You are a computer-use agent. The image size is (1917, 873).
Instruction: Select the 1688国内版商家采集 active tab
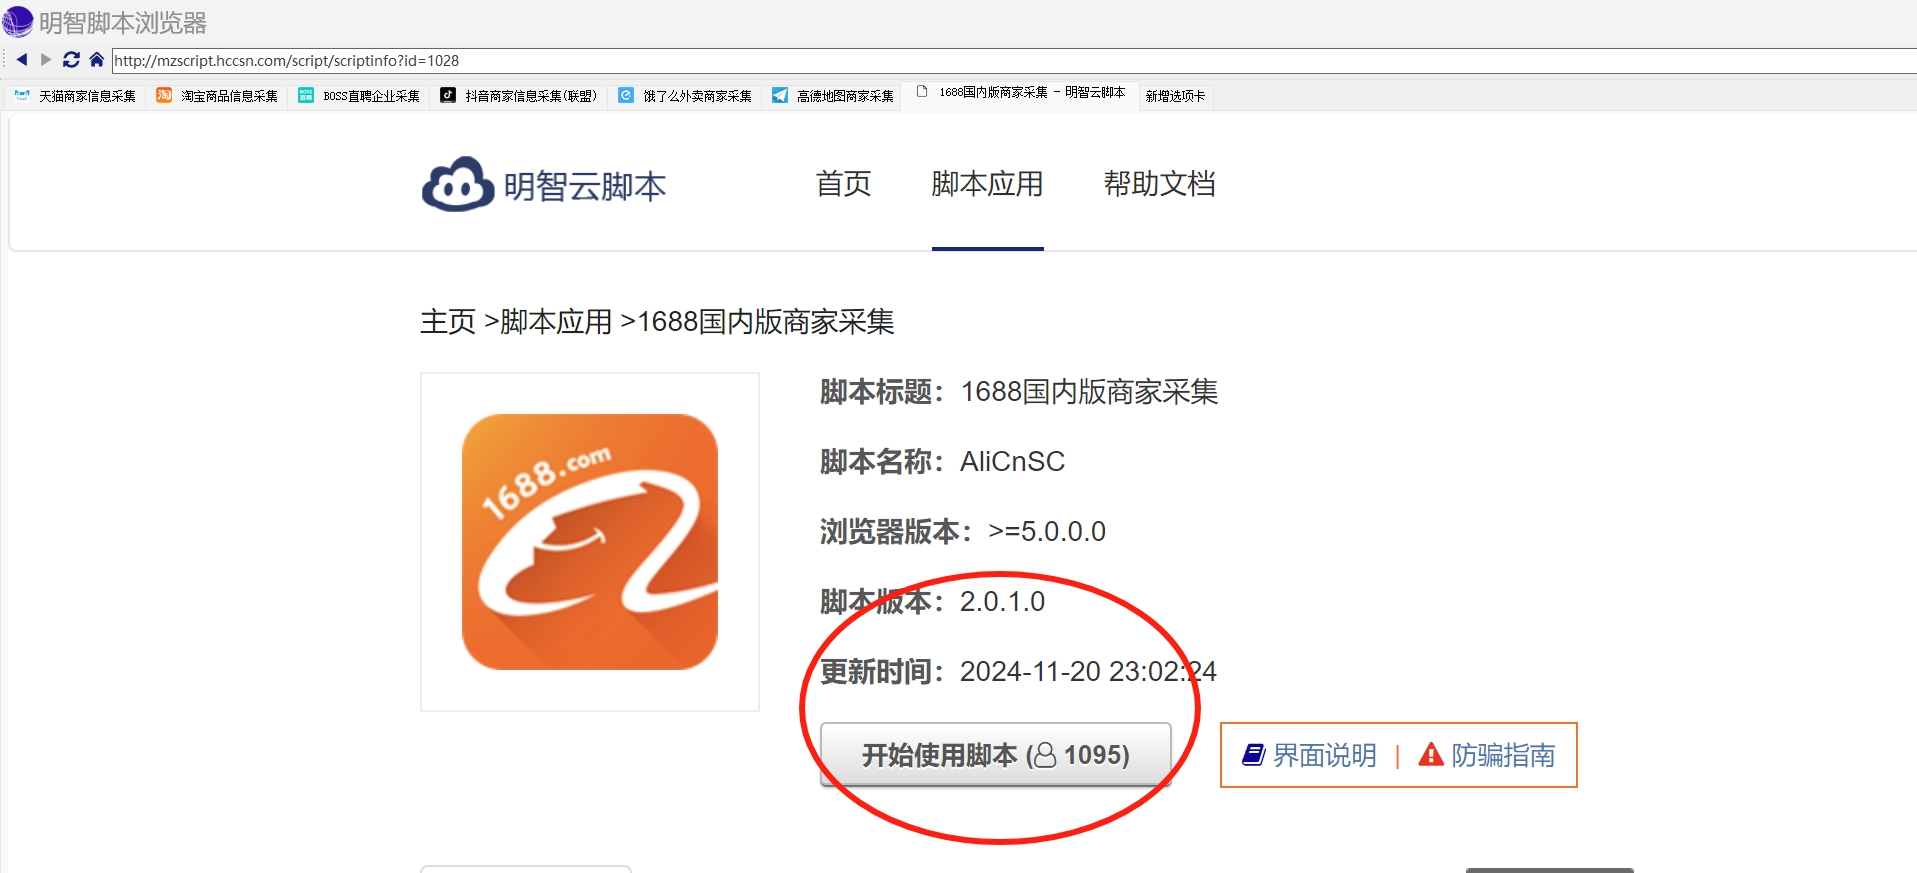click(1021, 93)
